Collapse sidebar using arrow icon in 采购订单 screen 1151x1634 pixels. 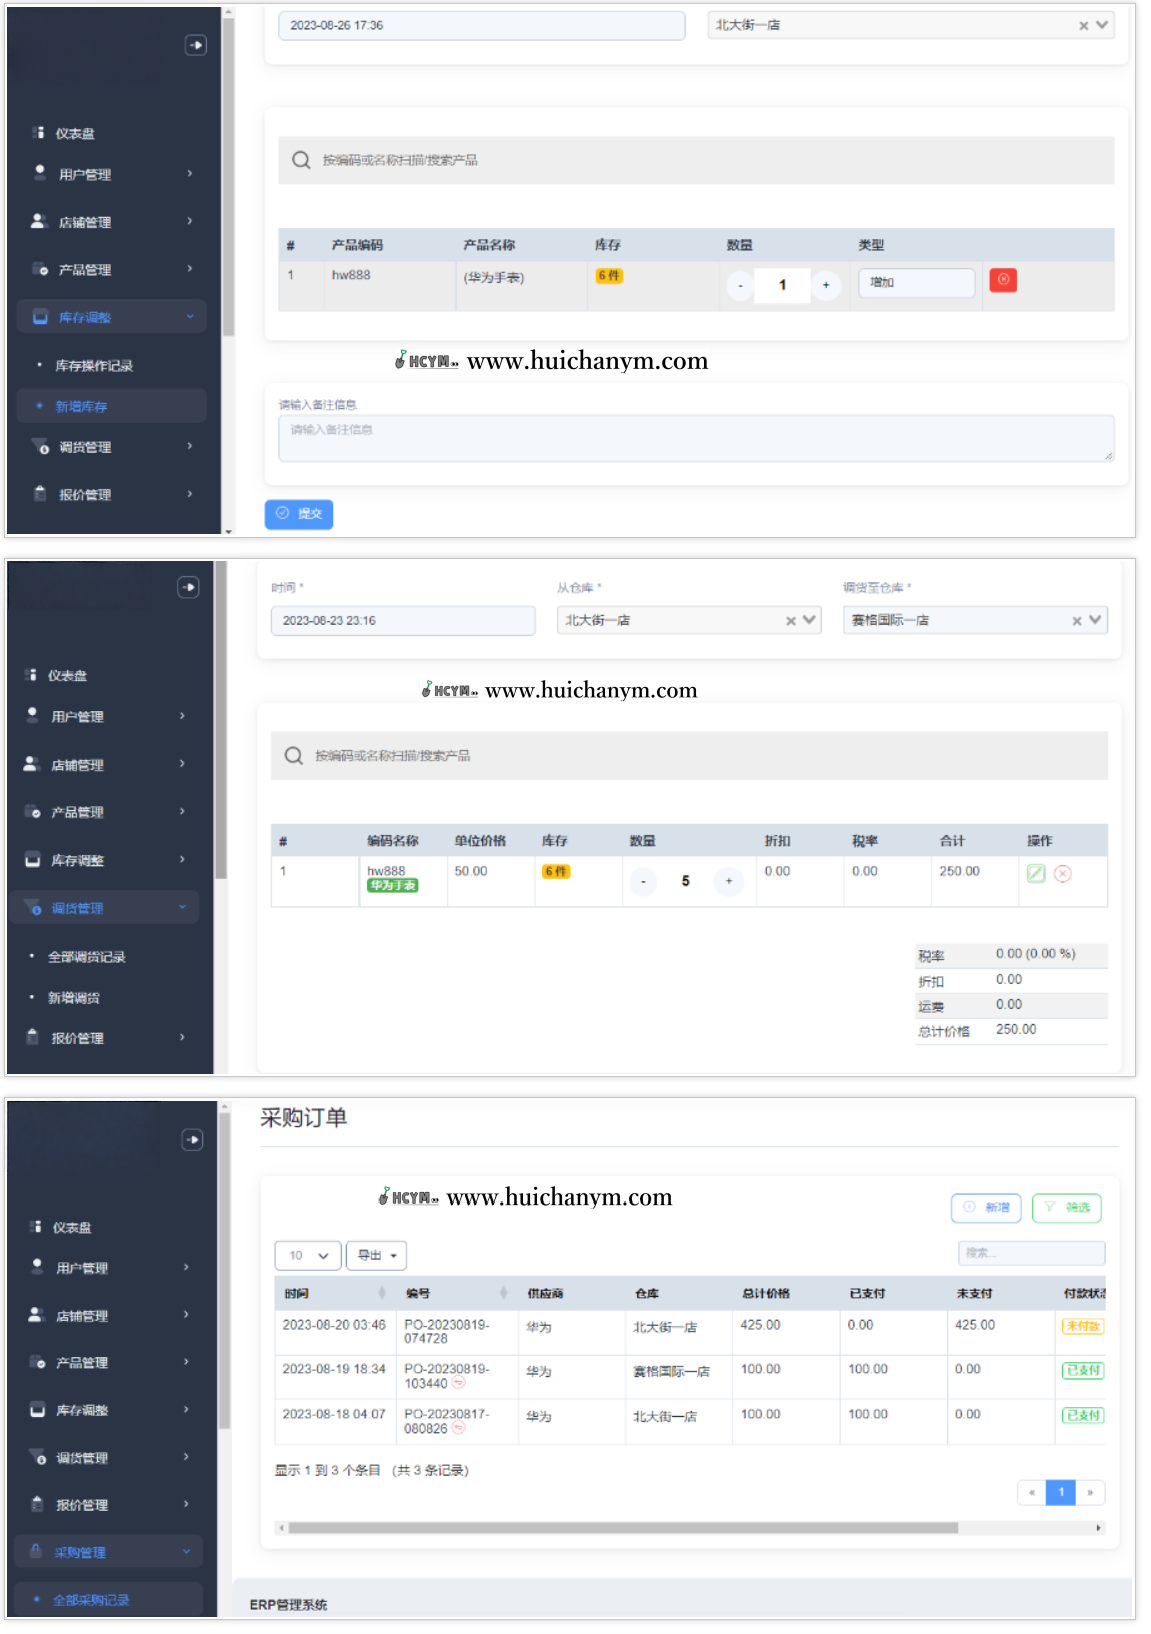(x=193, y=1139)
